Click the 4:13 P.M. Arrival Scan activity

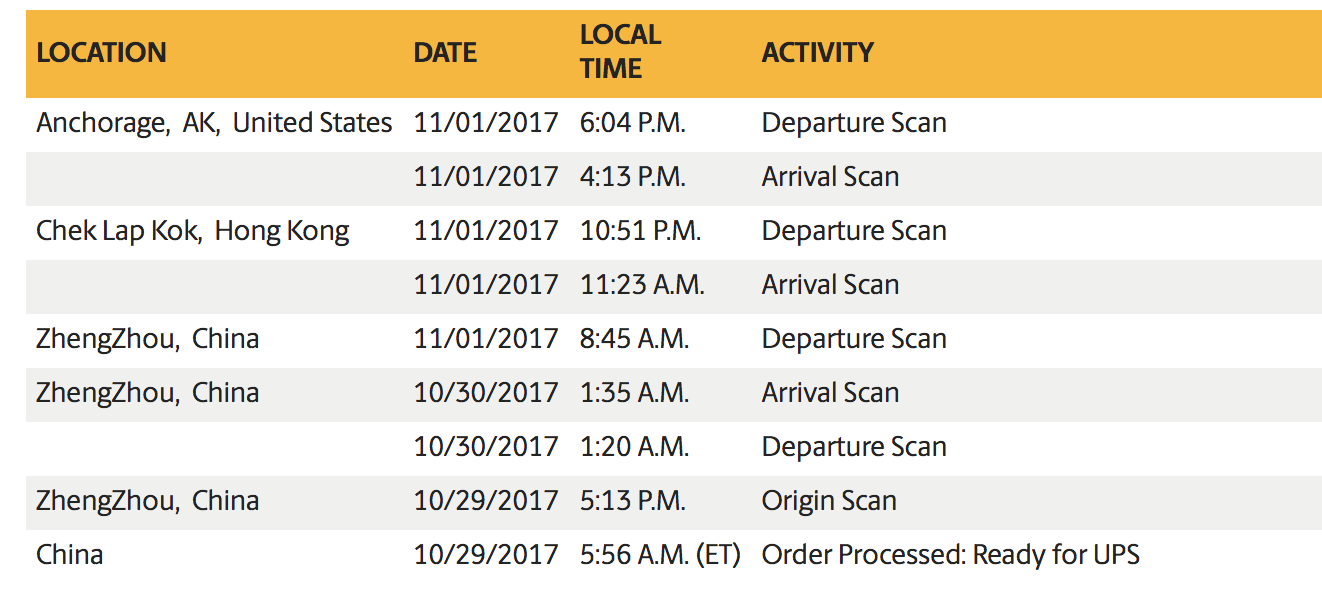[830, 177]
